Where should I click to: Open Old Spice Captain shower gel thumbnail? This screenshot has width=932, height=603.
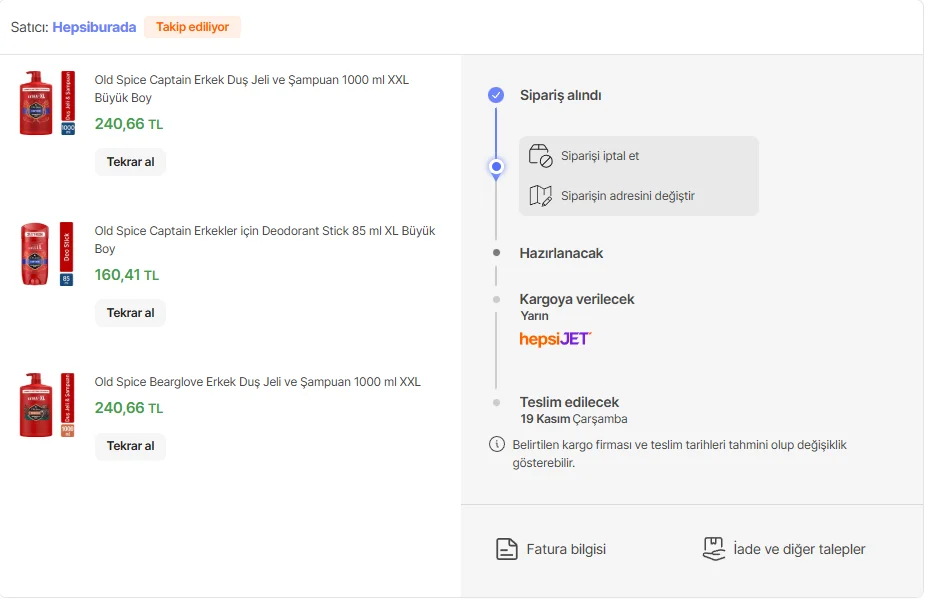point(47,104)
